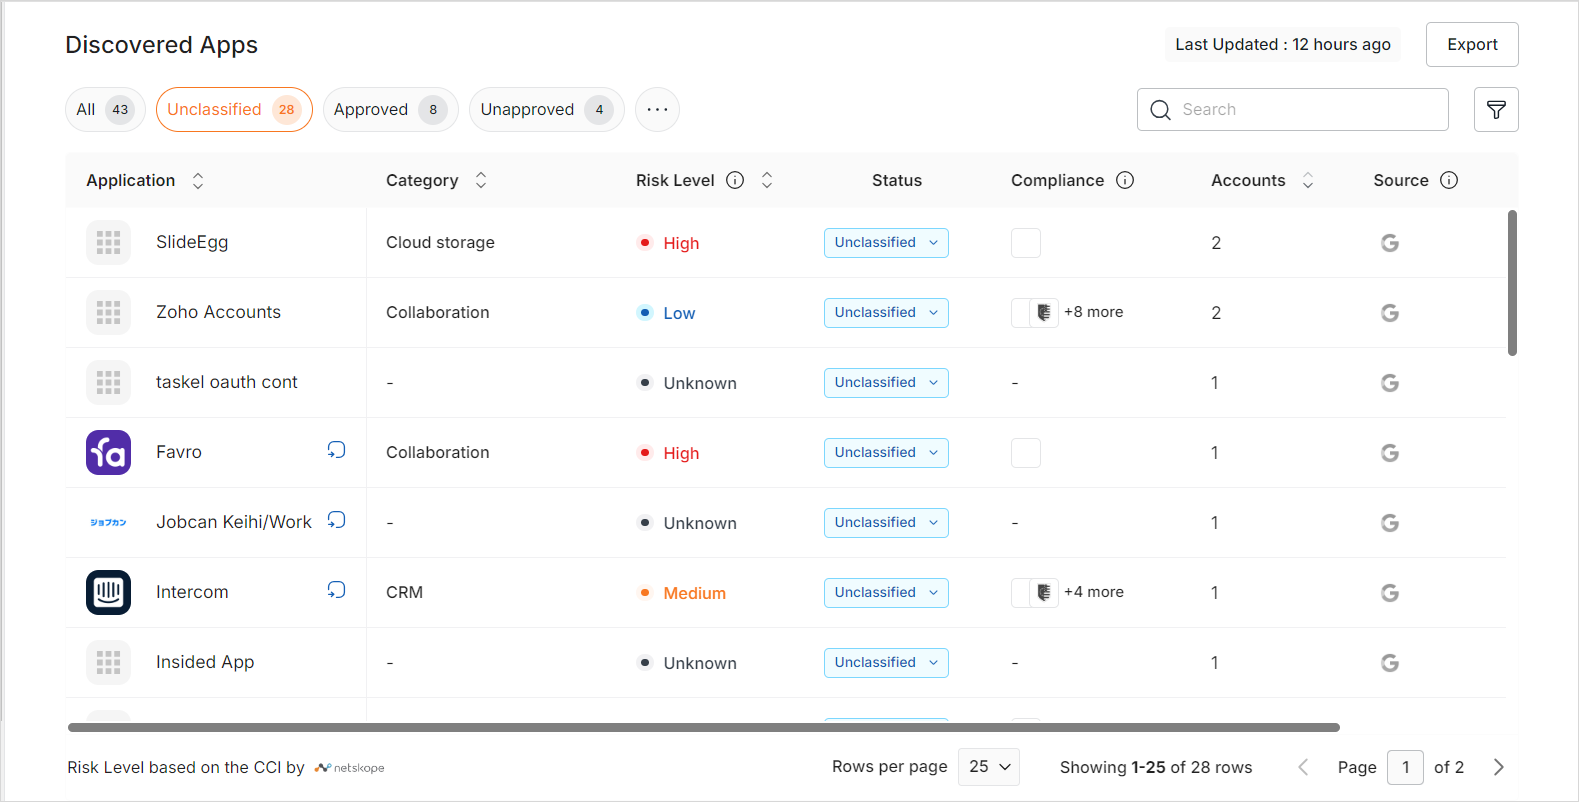1579x802 pixels.
Task: Click Google source icon in Favro row
Action: [x=1390, y=453]
